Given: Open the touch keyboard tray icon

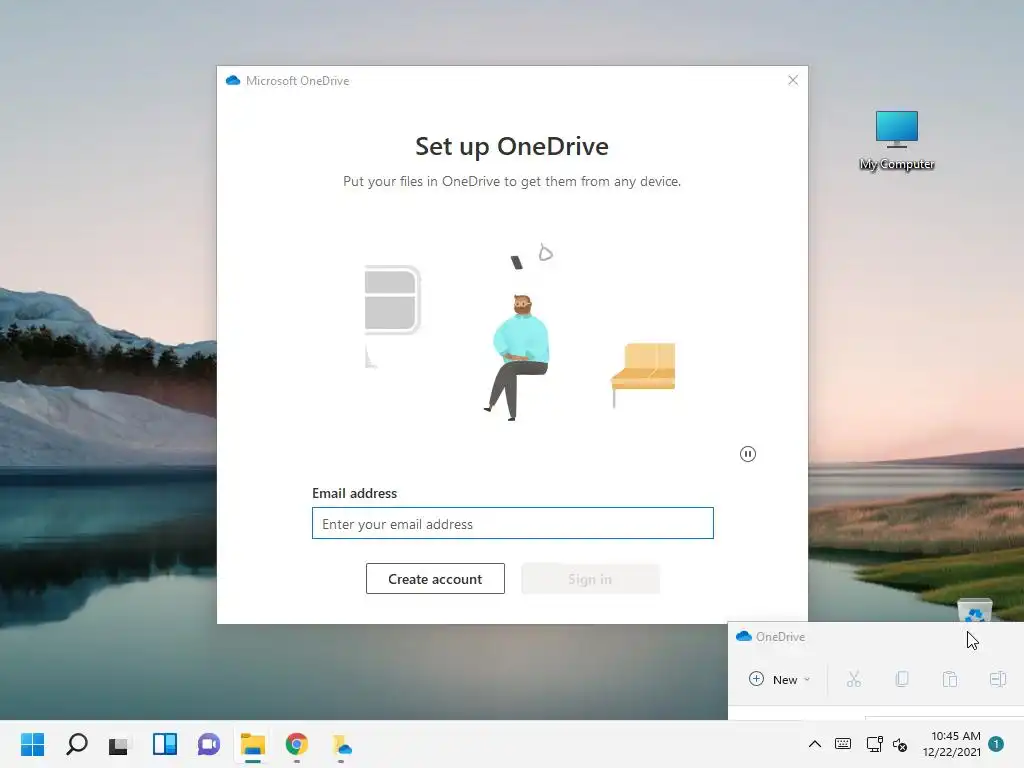Looking at the screenshot, I should tap(843, 744).
